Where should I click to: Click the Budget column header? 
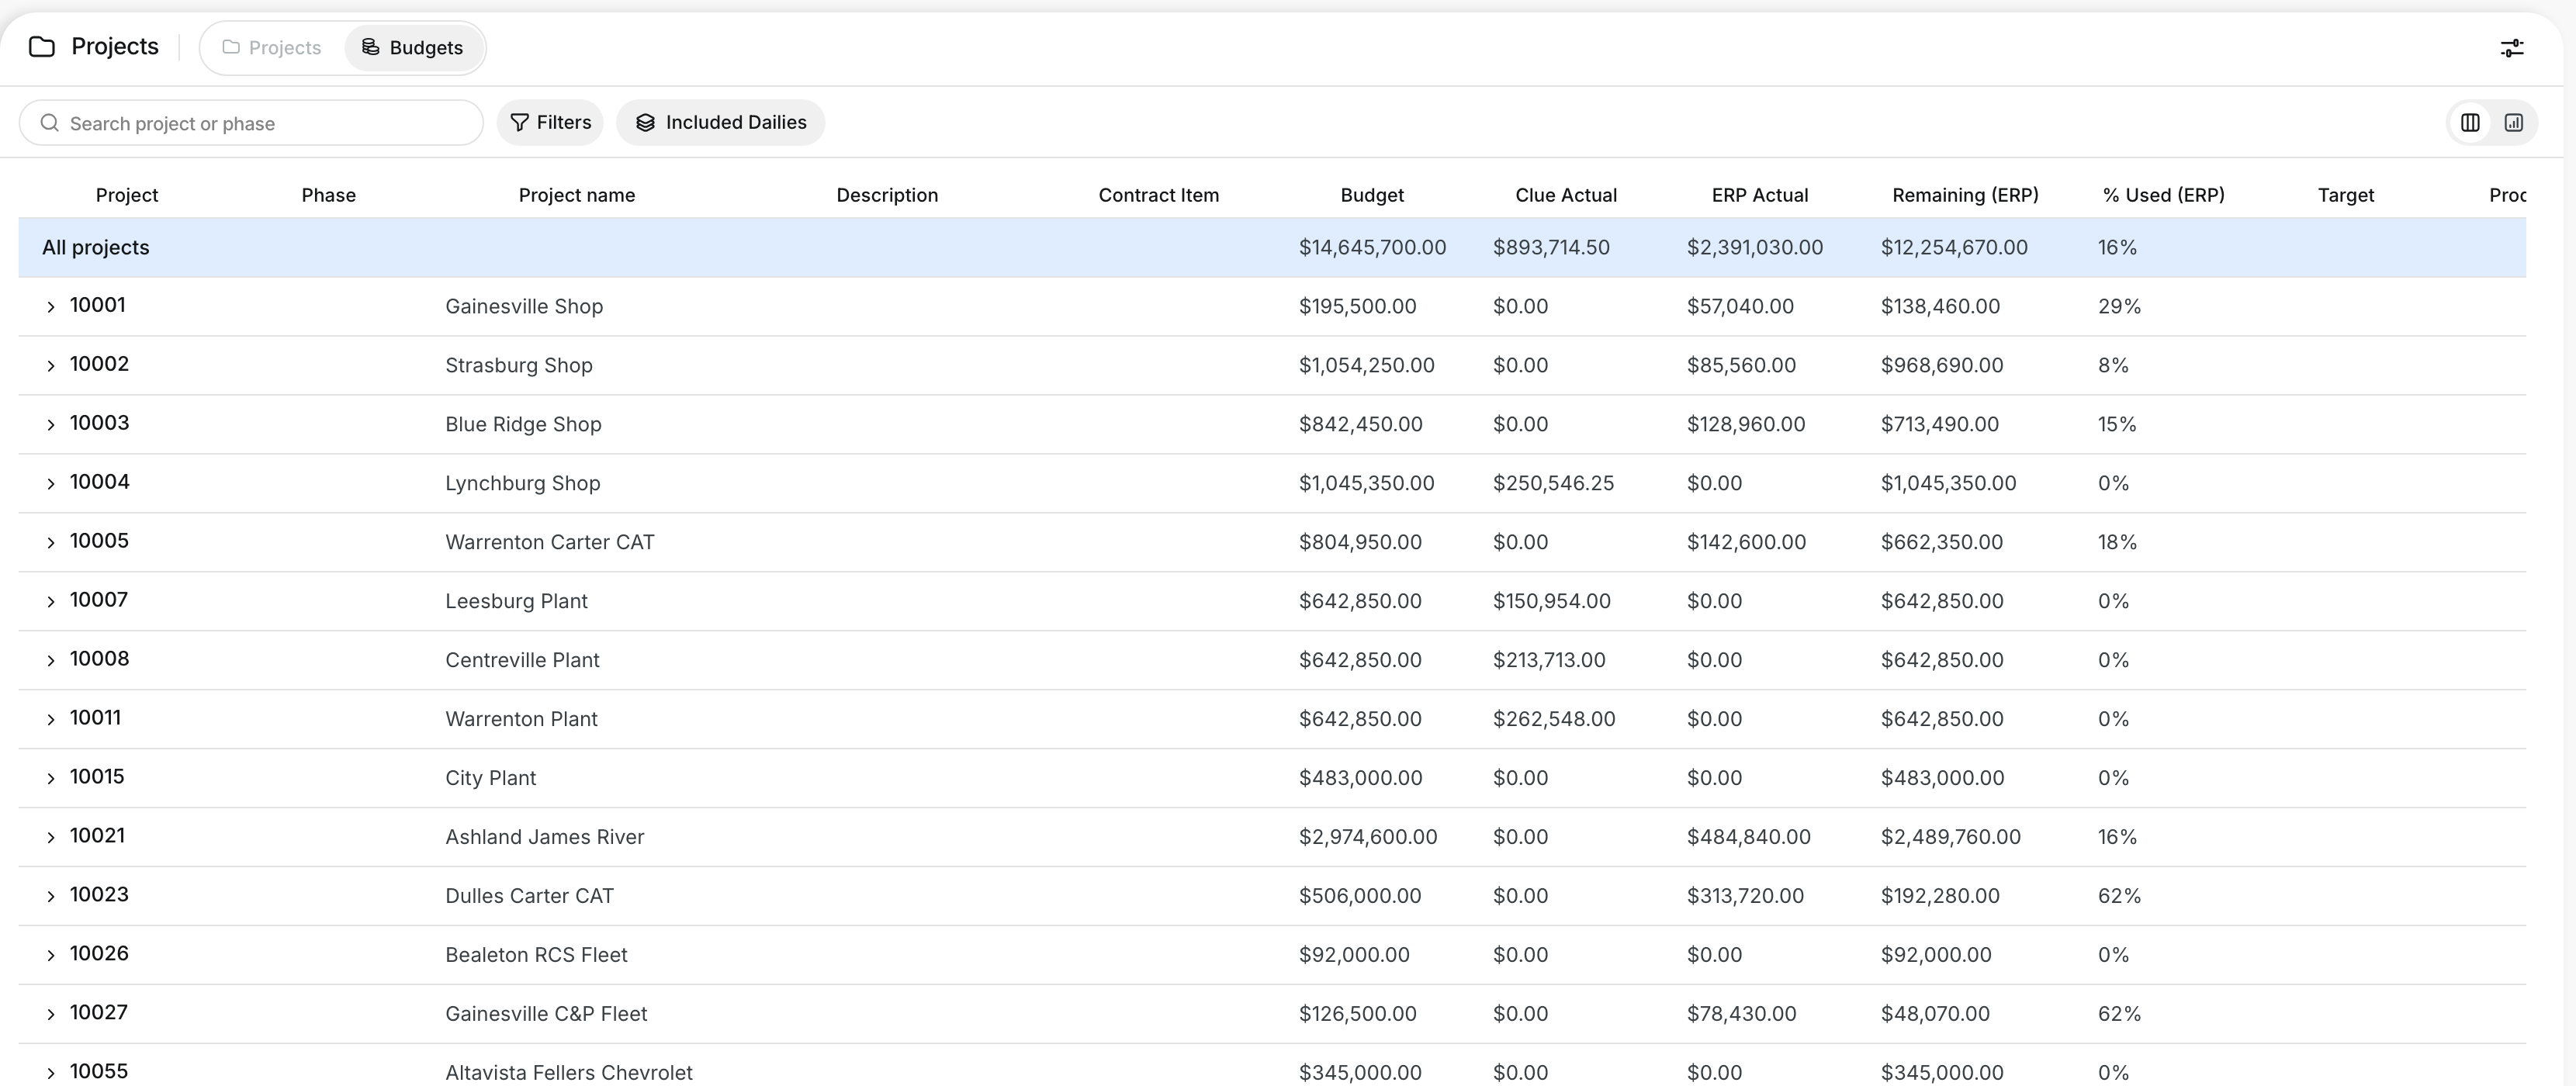point(1372,195)
